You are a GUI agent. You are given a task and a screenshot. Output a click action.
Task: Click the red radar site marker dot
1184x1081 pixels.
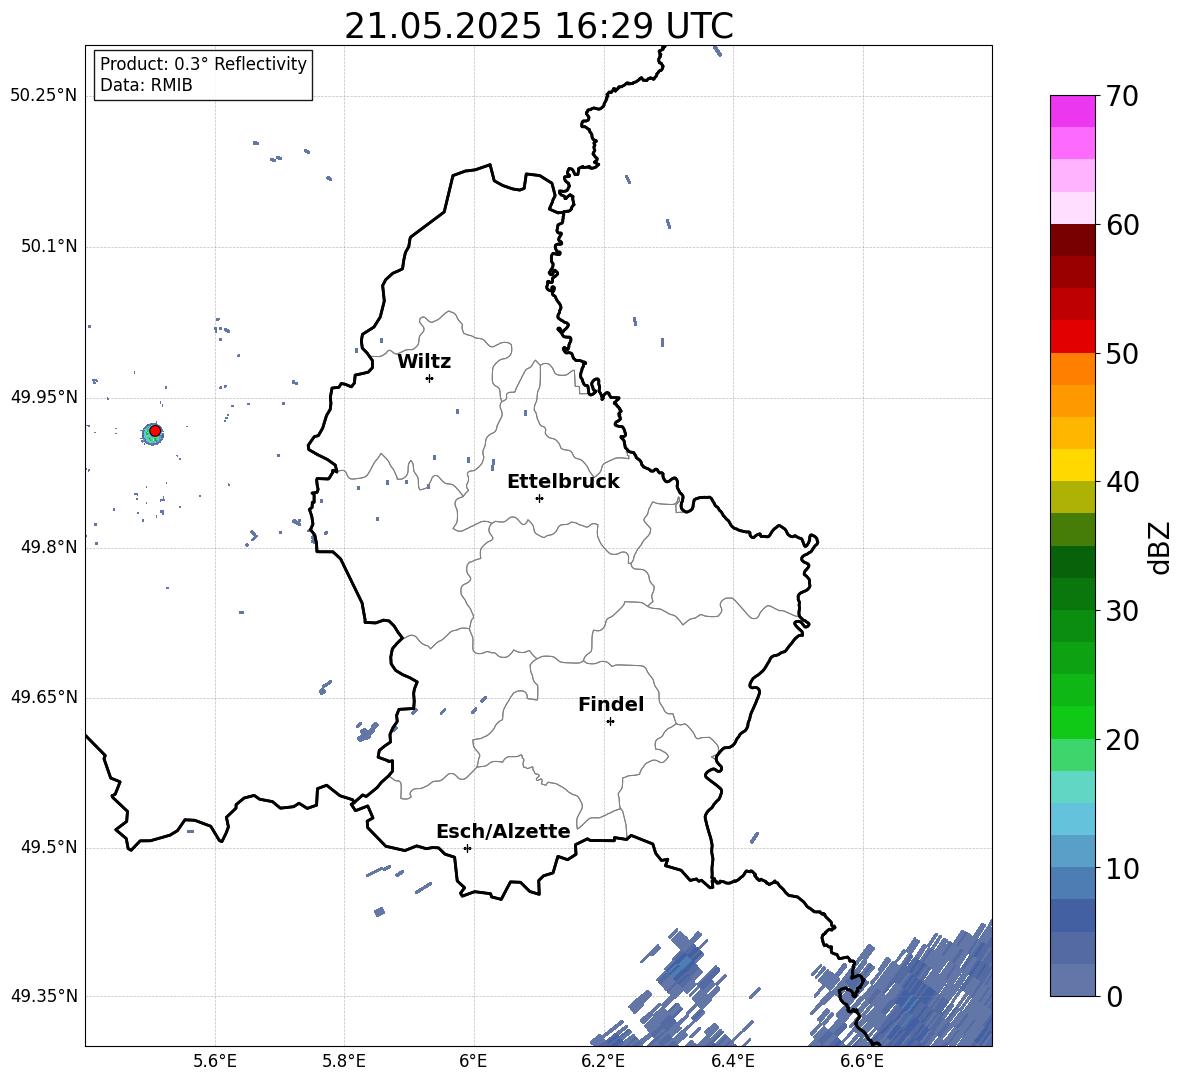tap(155, 431)
